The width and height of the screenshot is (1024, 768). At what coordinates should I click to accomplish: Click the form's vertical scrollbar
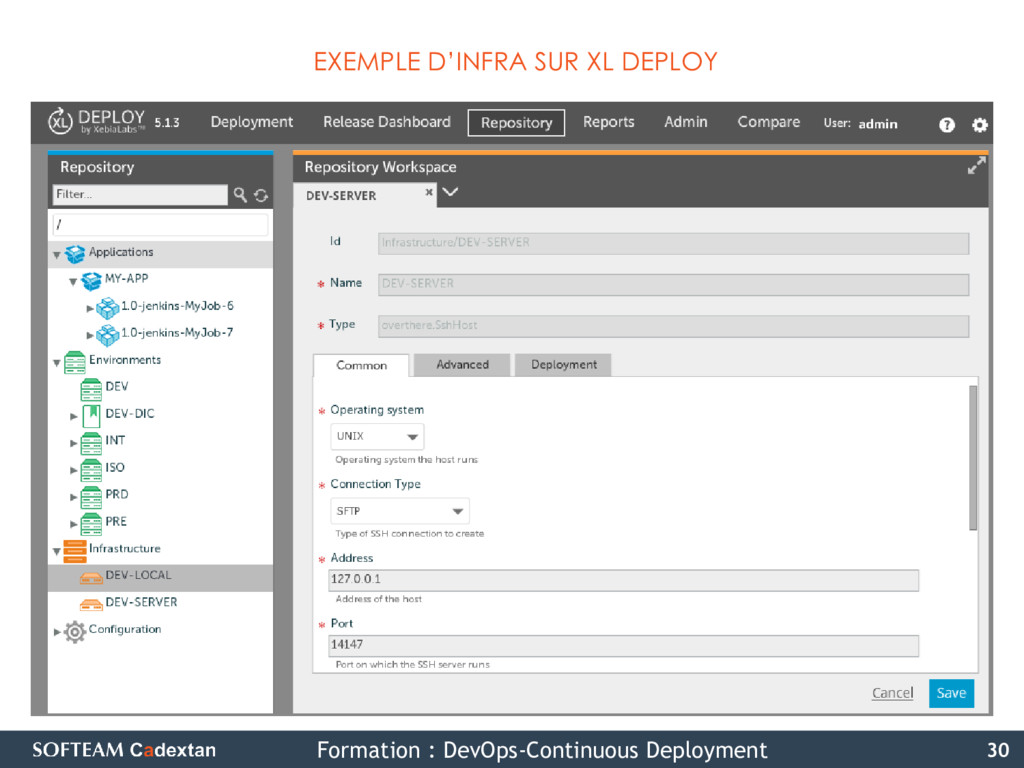point(973,457)
